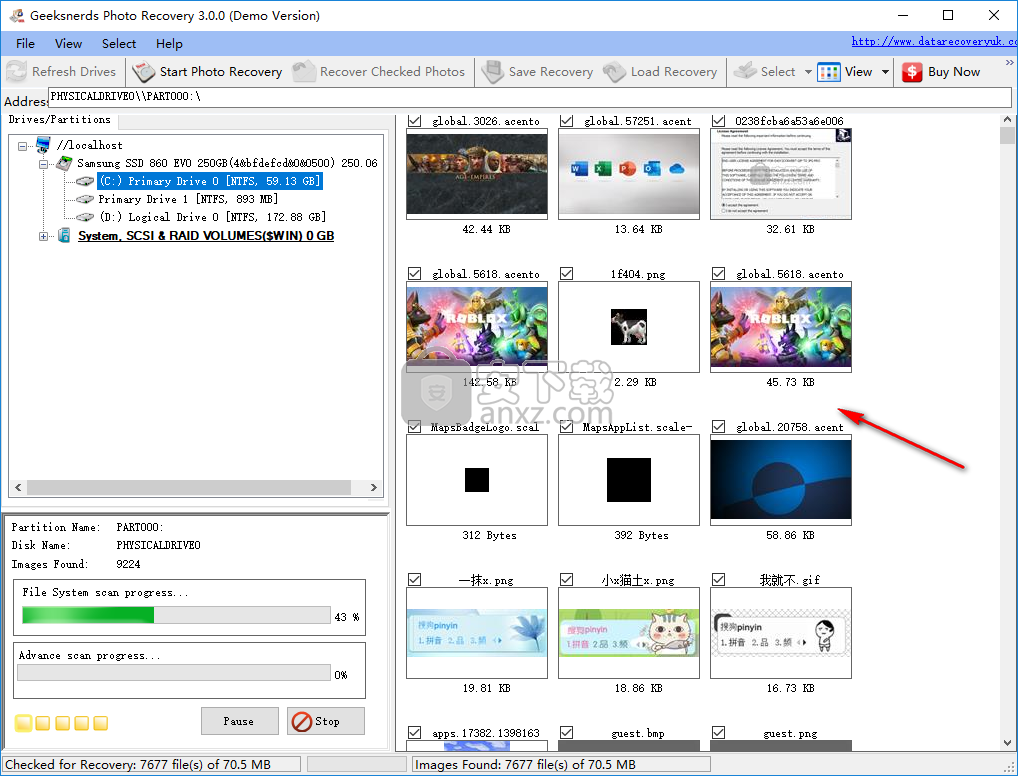Click the Load Recovery icon
This screenshot has width=1018, height=776.
click(x=614, y=71)
